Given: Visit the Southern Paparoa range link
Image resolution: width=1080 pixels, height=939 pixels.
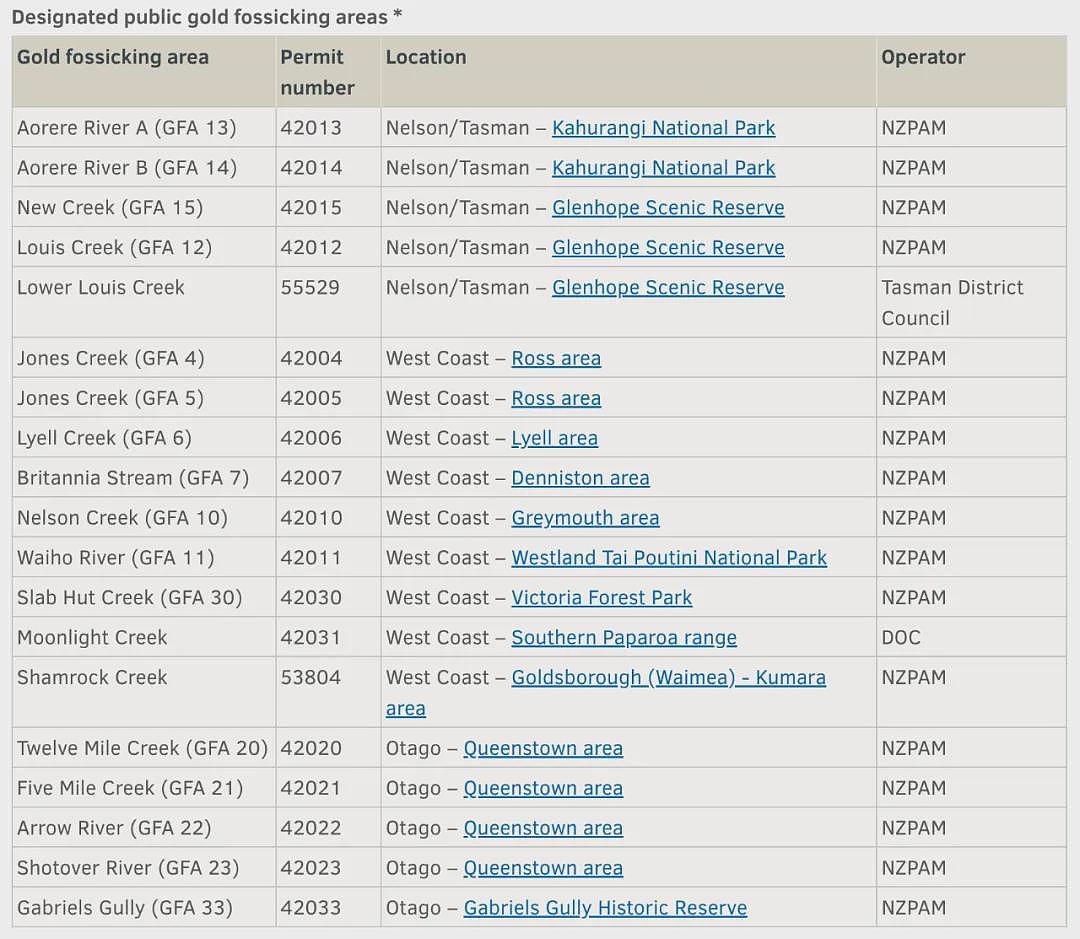Looking at the screenshot, I should 624,639.
